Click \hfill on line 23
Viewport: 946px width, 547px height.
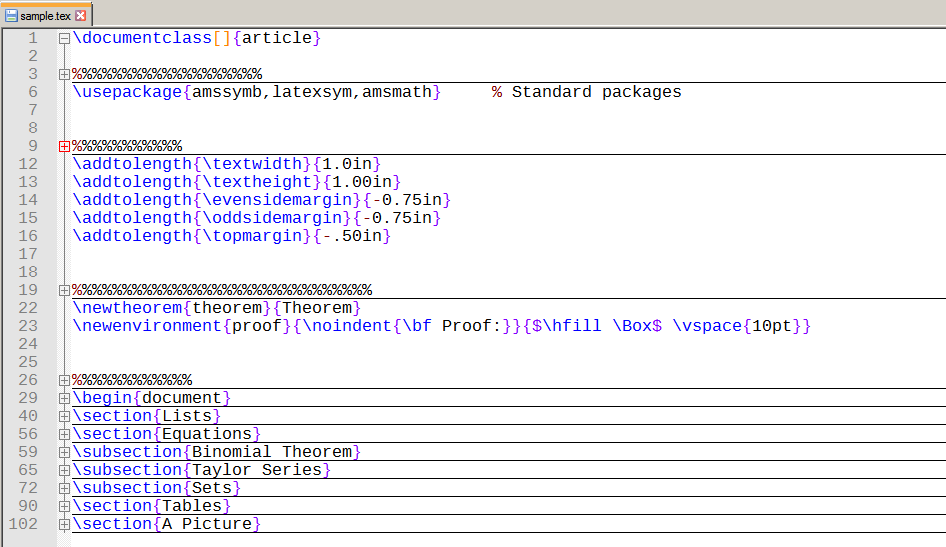pos(572,326)
